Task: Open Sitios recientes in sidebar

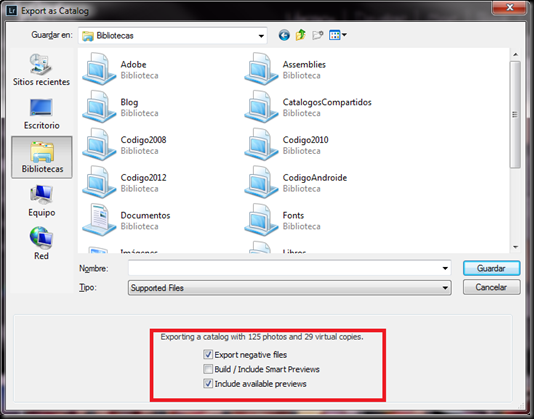Action: [x=41, y=69]
